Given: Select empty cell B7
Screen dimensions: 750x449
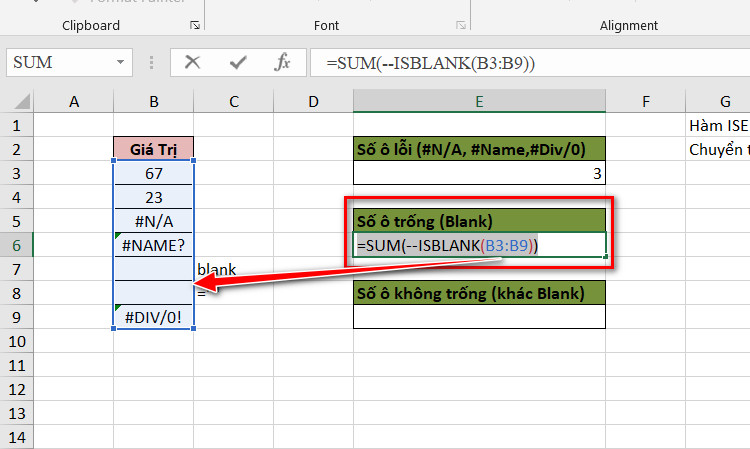Looking at the screenshot, I should point(154,269).
